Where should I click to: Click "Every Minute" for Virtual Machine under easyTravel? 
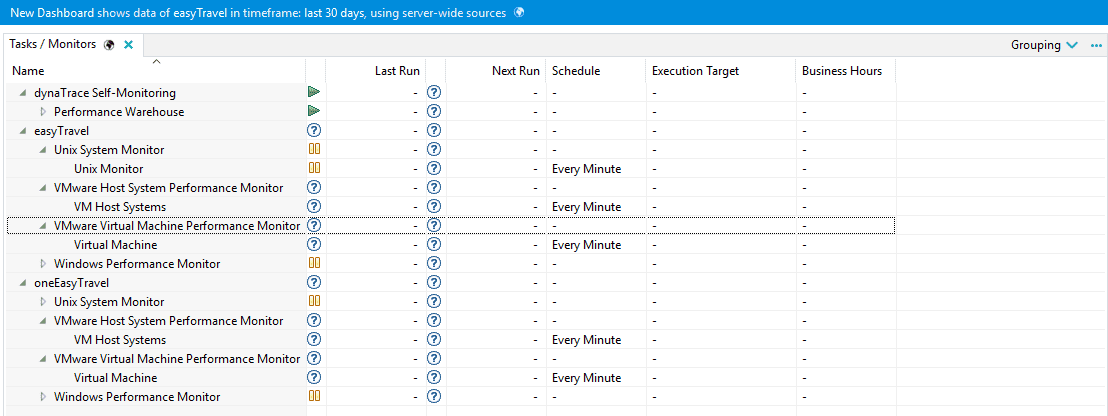pos(587,244)
